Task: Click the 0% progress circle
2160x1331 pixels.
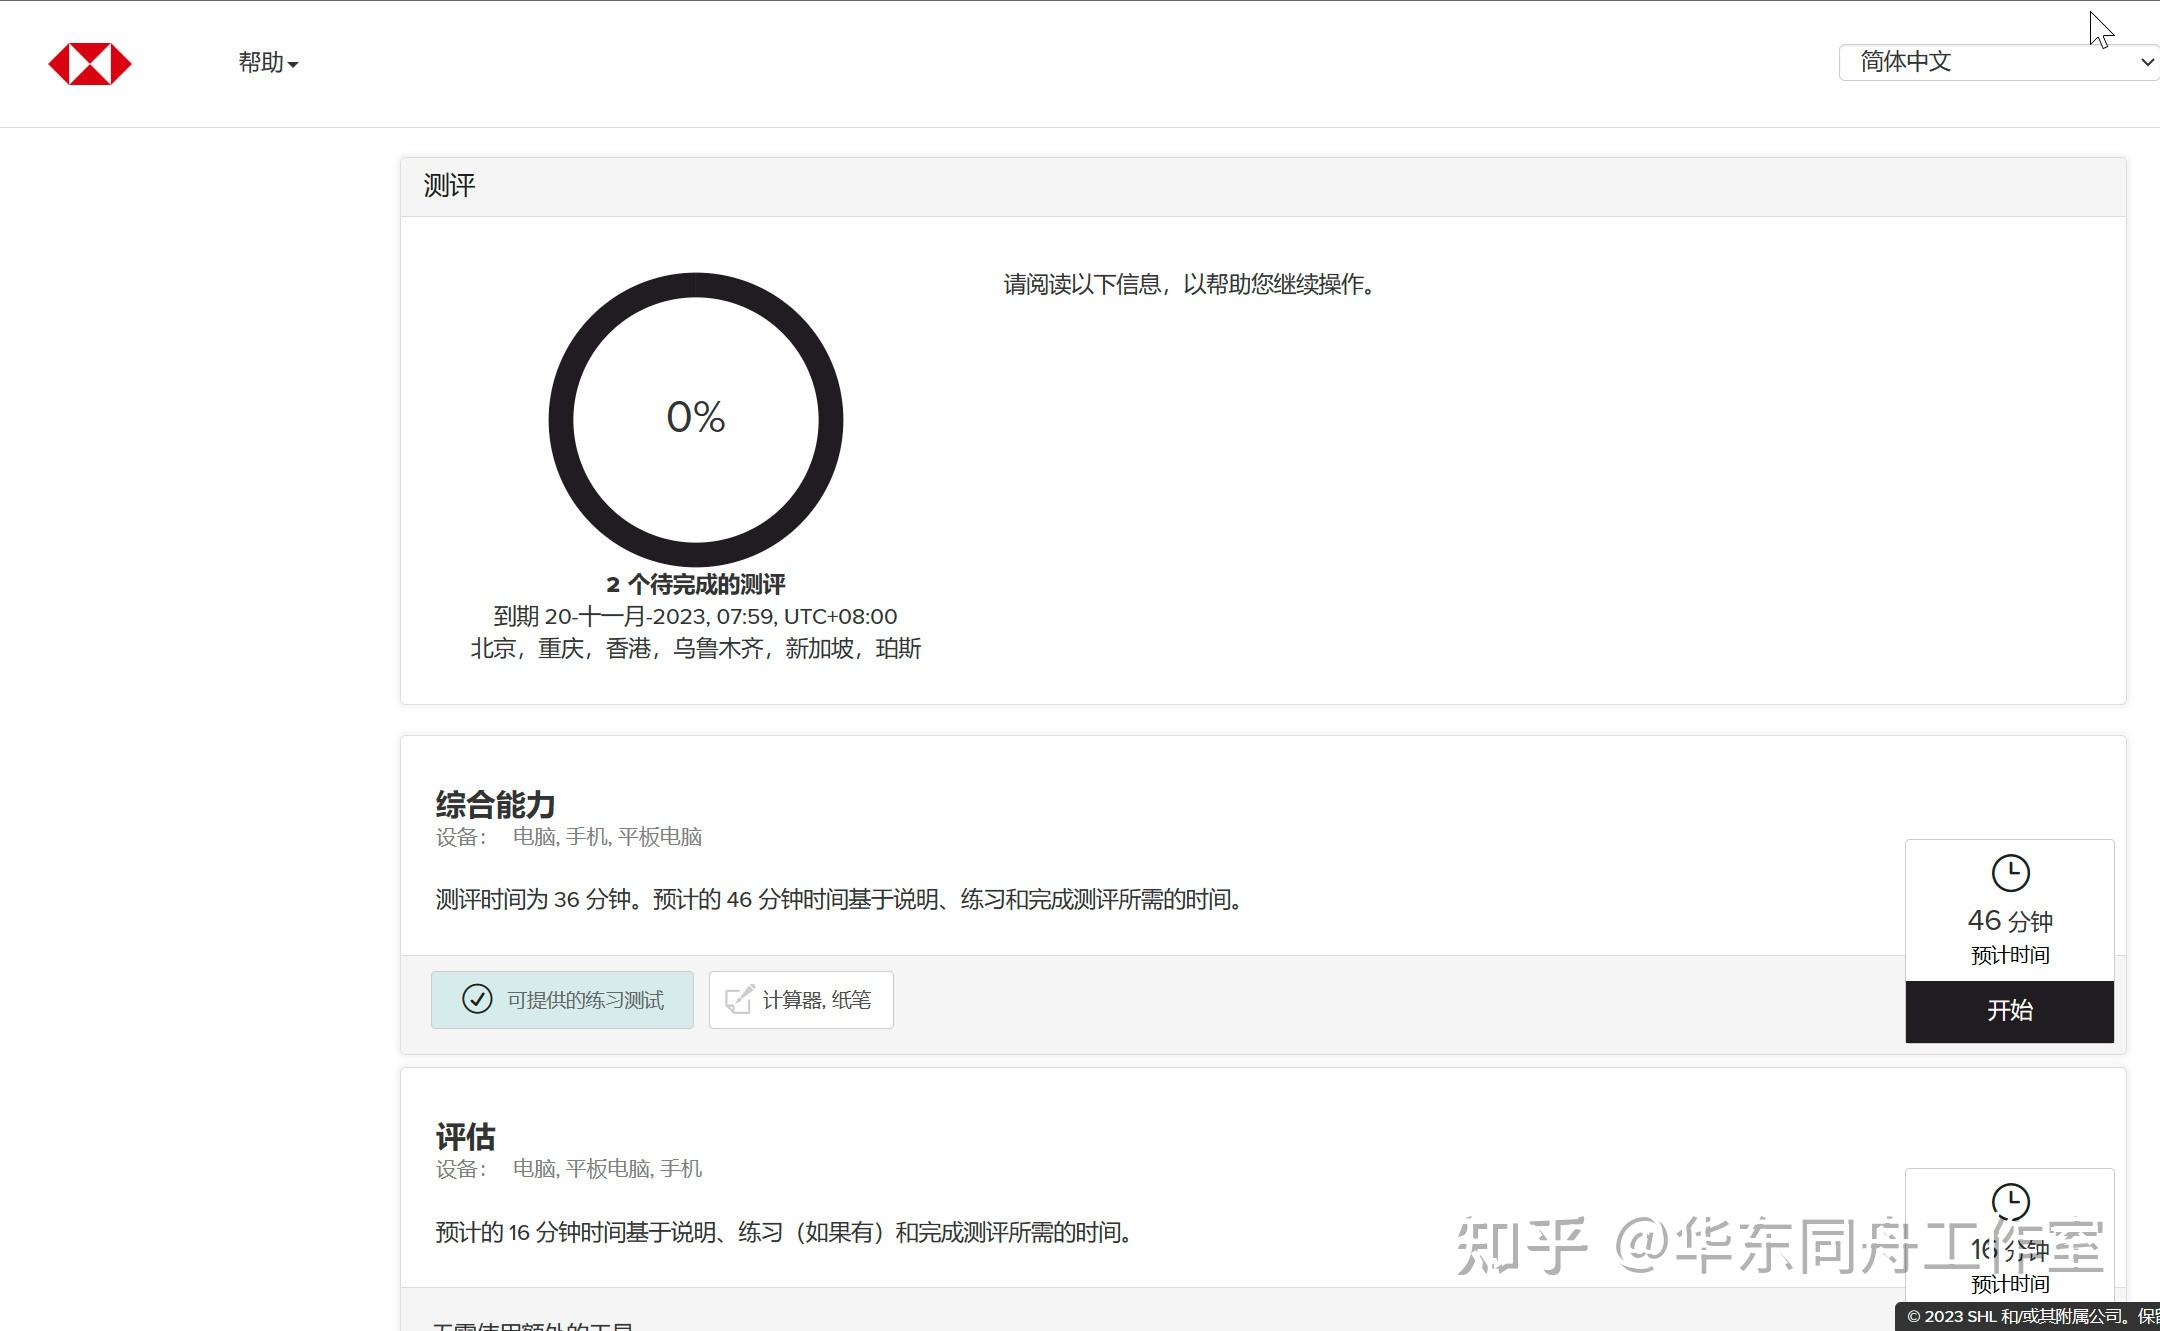Action: point(696,420)
